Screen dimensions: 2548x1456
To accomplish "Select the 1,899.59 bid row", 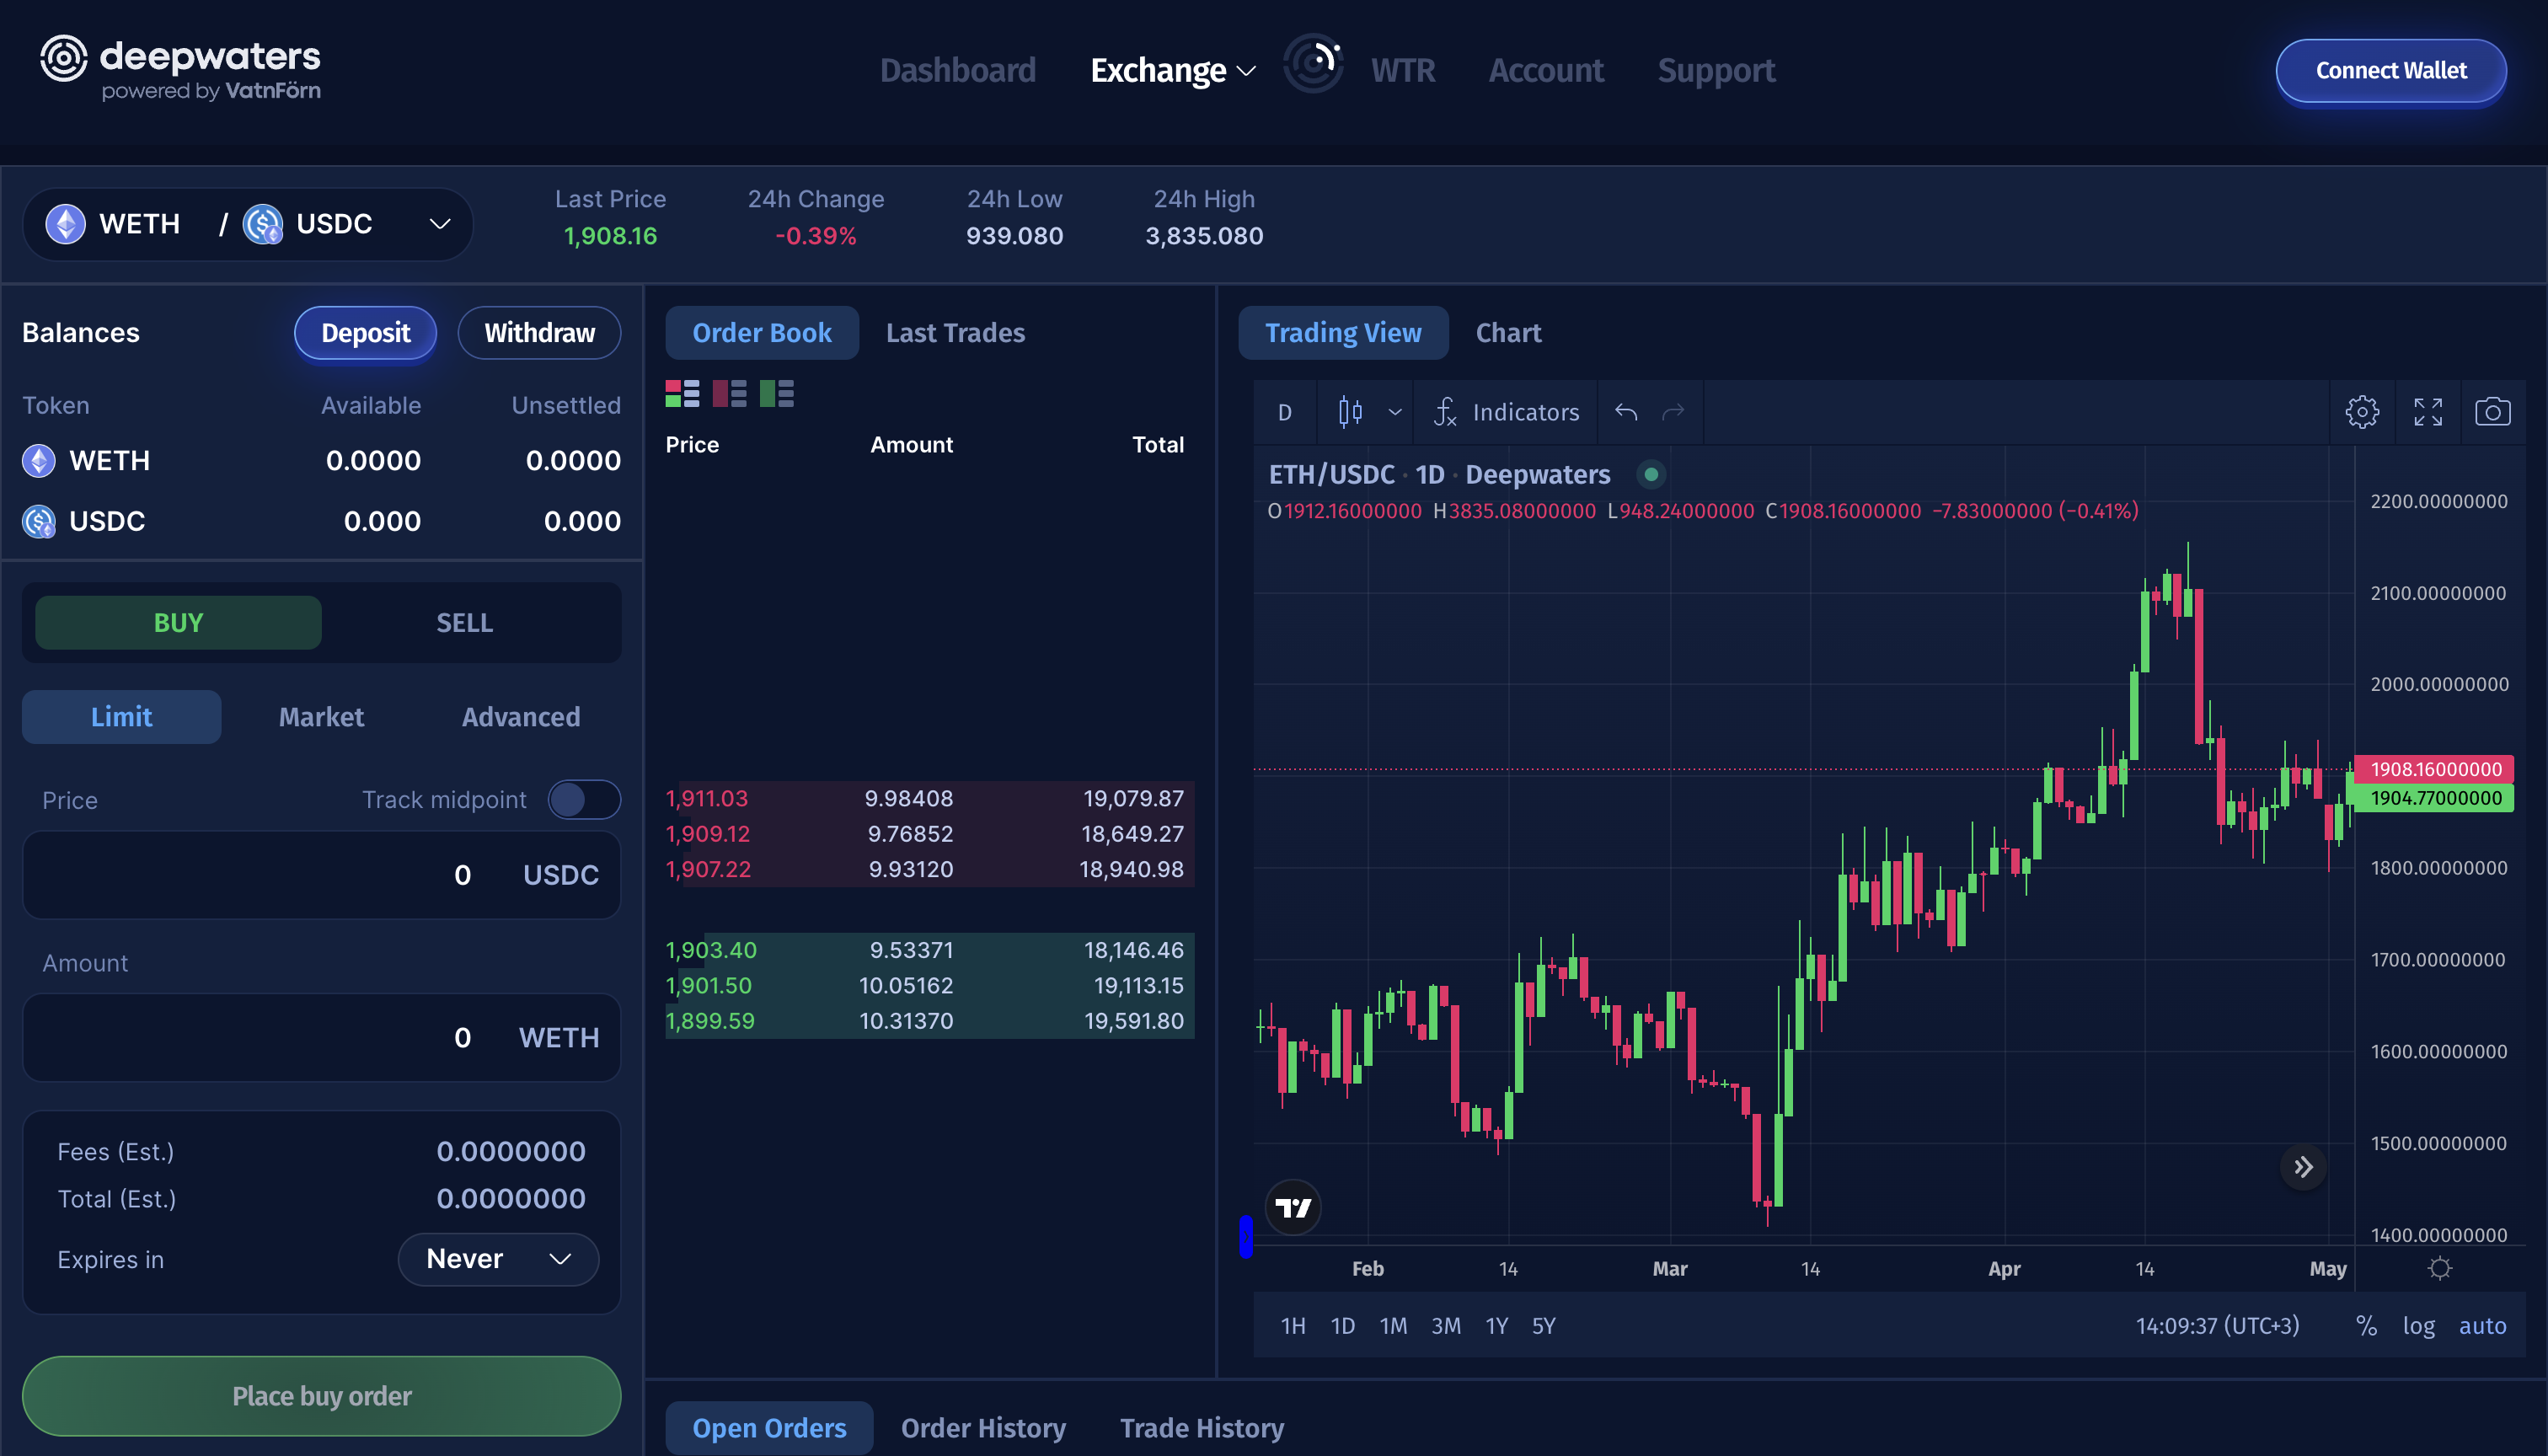I will click(x=929, y=1021).
